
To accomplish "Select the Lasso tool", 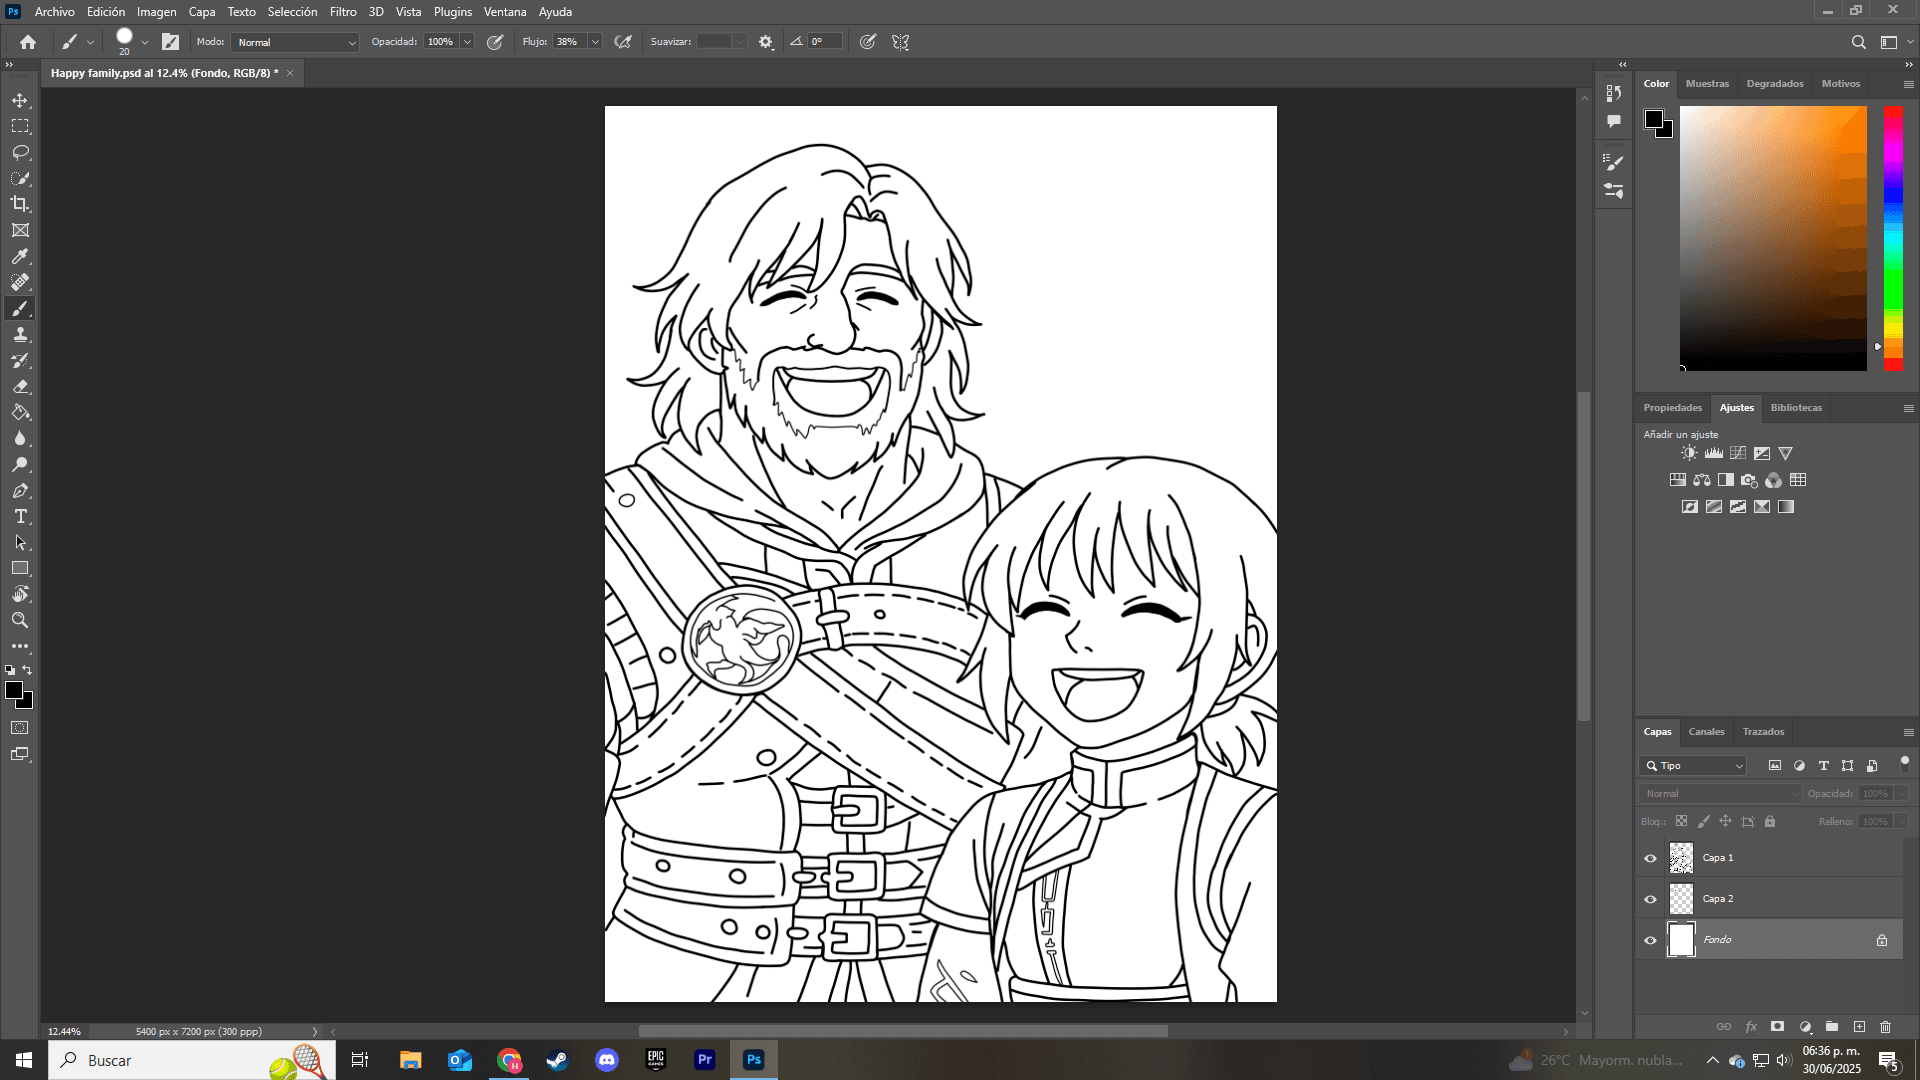I will (20, 152).
